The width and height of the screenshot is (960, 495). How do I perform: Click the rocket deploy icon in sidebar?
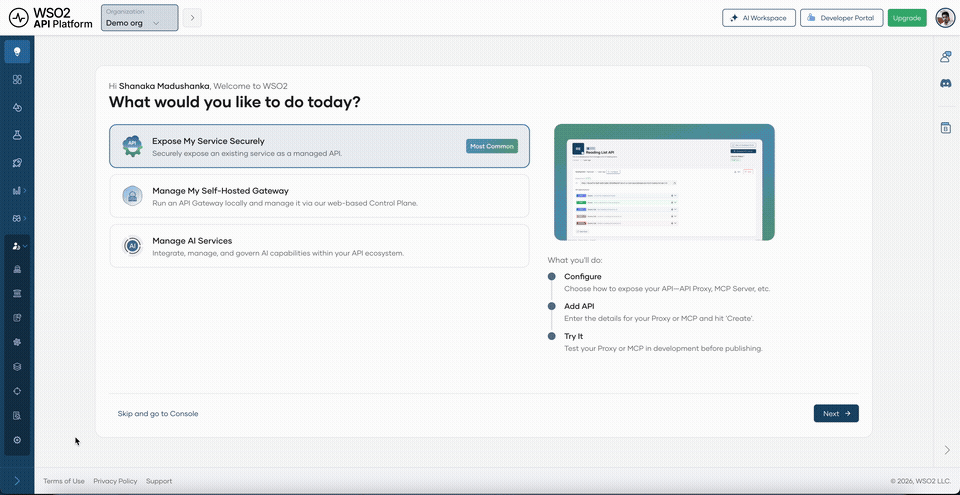17,163
